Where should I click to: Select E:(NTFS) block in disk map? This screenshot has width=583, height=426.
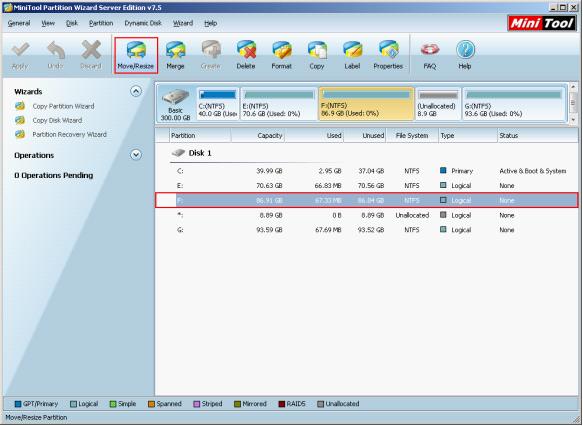coord(279,104)
